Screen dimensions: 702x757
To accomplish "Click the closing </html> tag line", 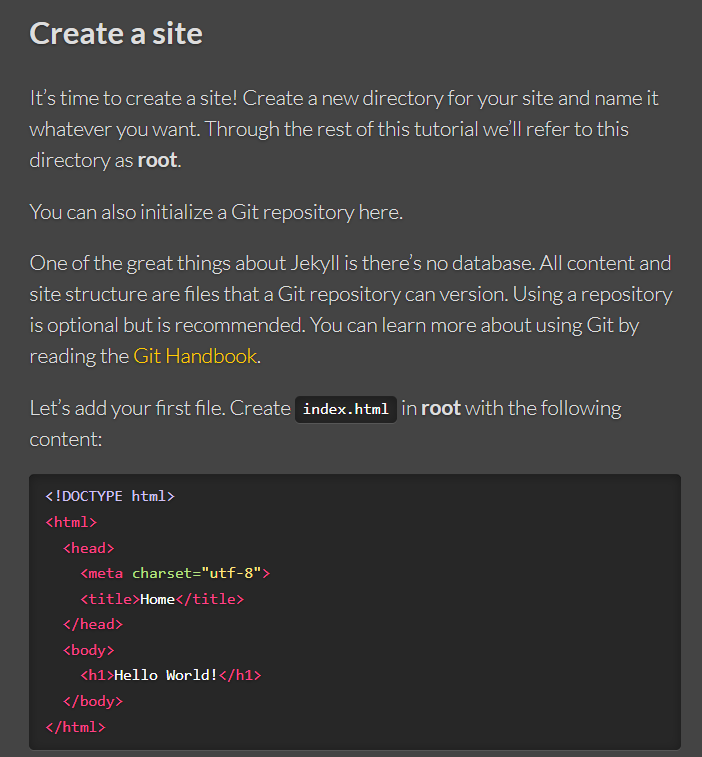I will [75, 727].
